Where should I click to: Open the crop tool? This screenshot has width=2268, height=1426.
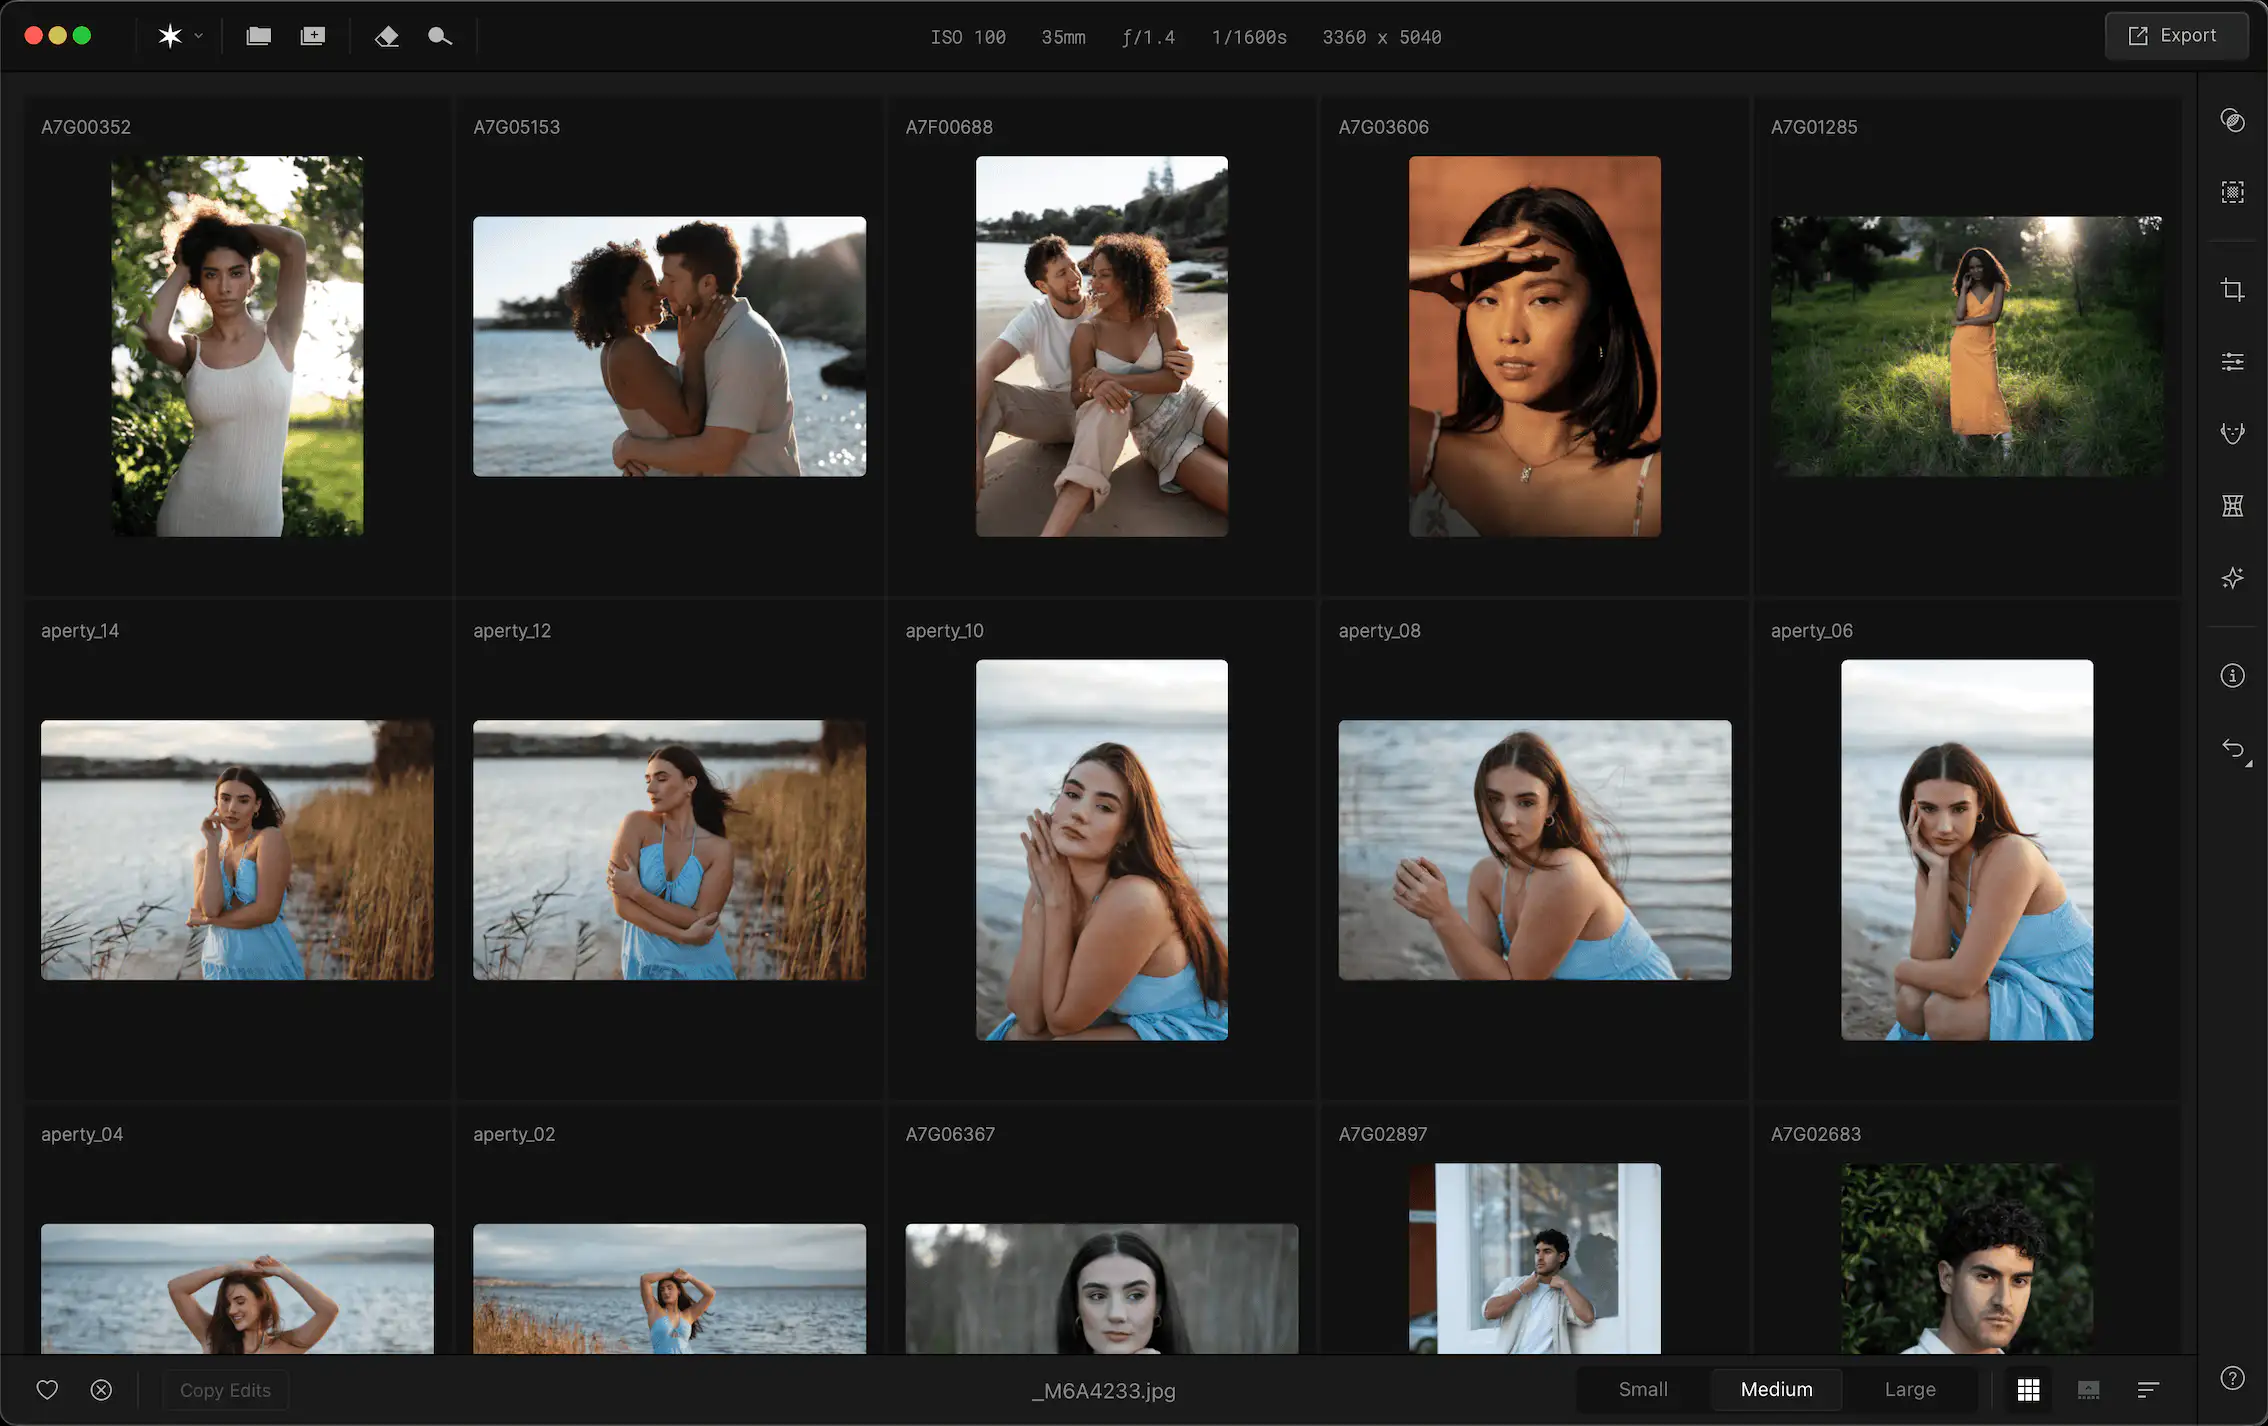(2232, 290)
